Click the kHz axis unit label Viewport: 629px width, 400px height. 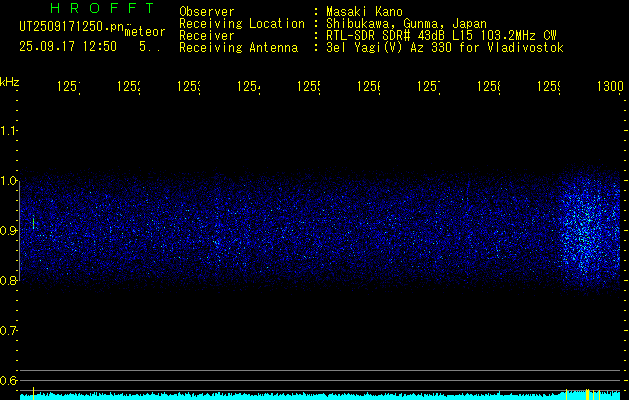(10, 81)
